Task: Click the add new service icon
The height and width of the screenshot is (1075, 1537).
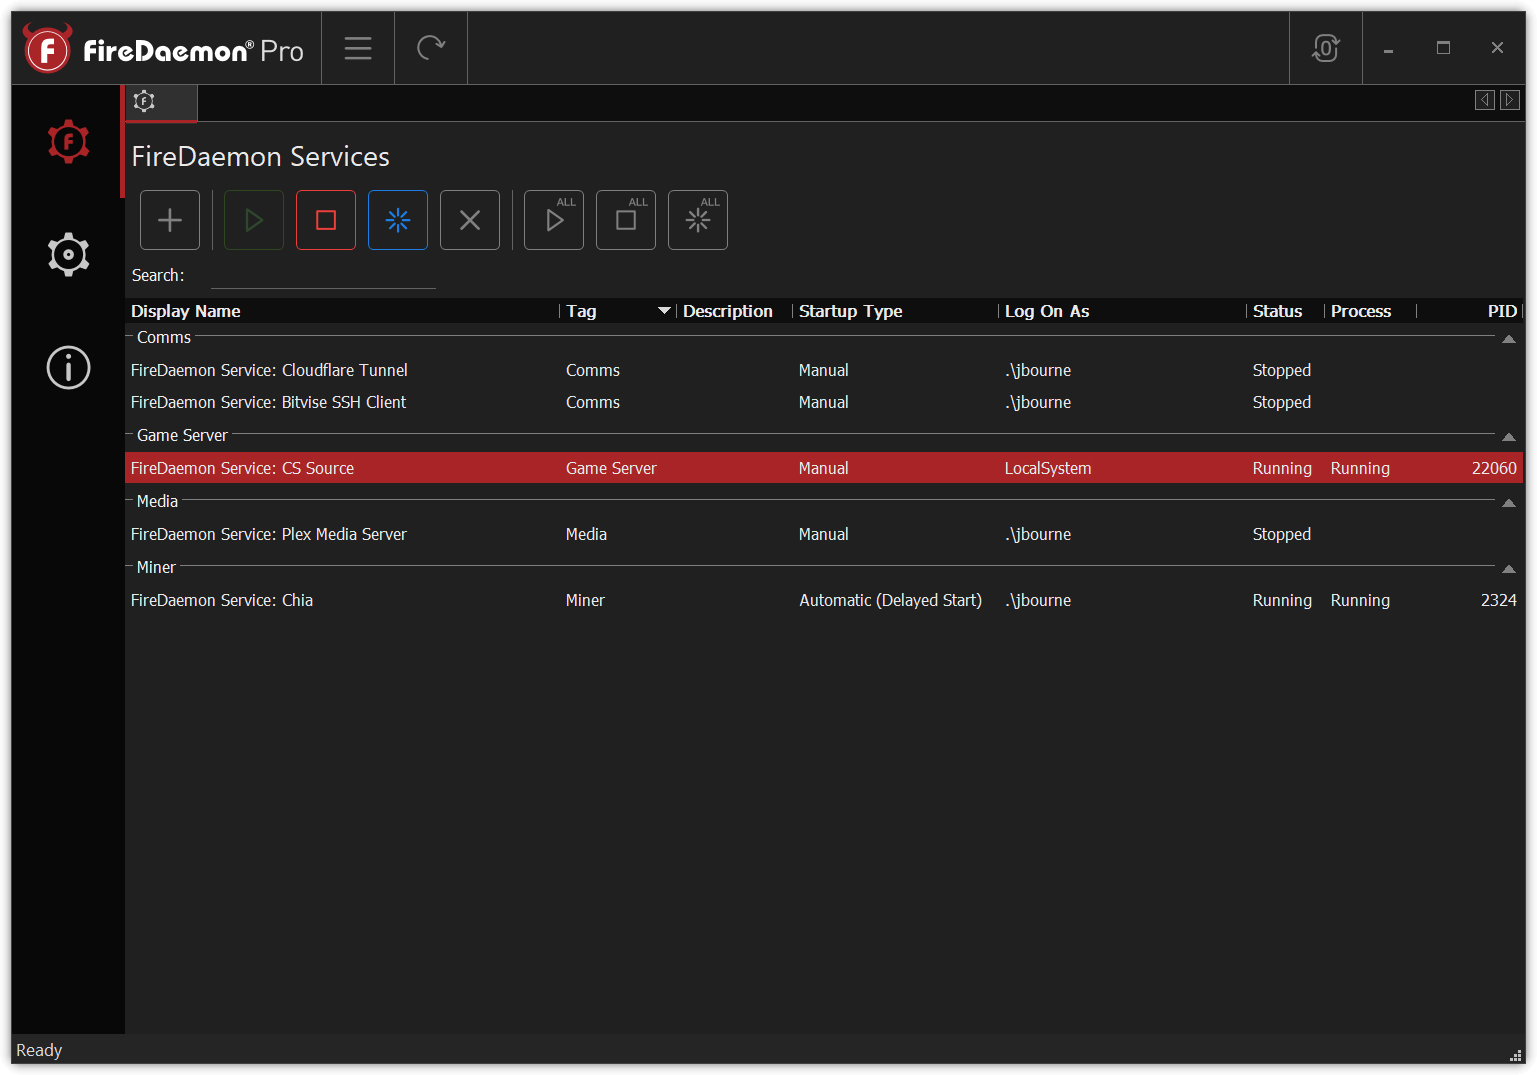Action: [169, 220]
